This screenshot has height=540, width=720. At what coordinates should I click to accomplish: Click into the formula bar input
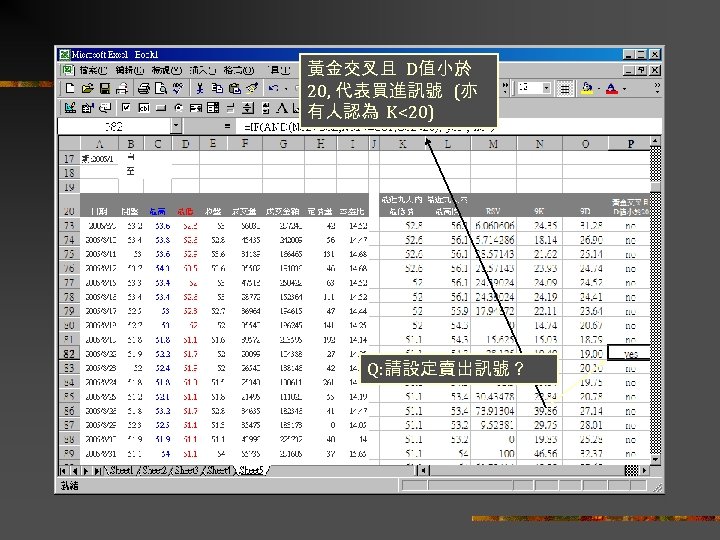pos(450,126)
